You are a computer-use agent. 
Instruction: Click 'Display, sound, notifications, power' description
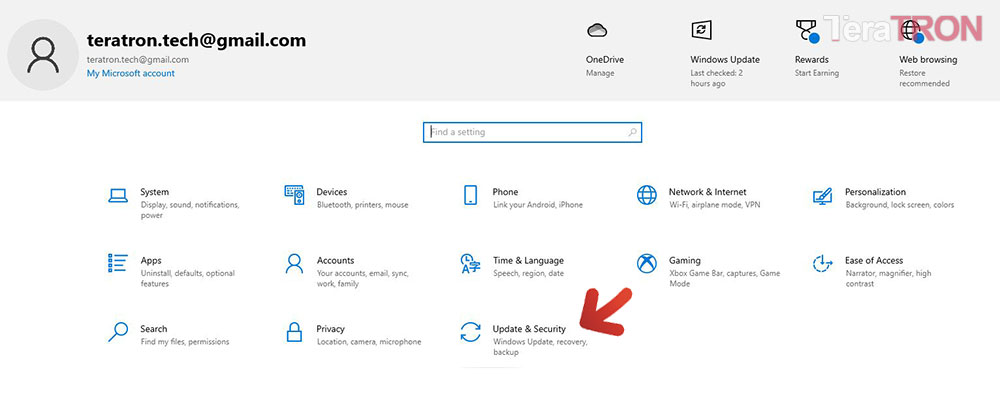point(189,211)
